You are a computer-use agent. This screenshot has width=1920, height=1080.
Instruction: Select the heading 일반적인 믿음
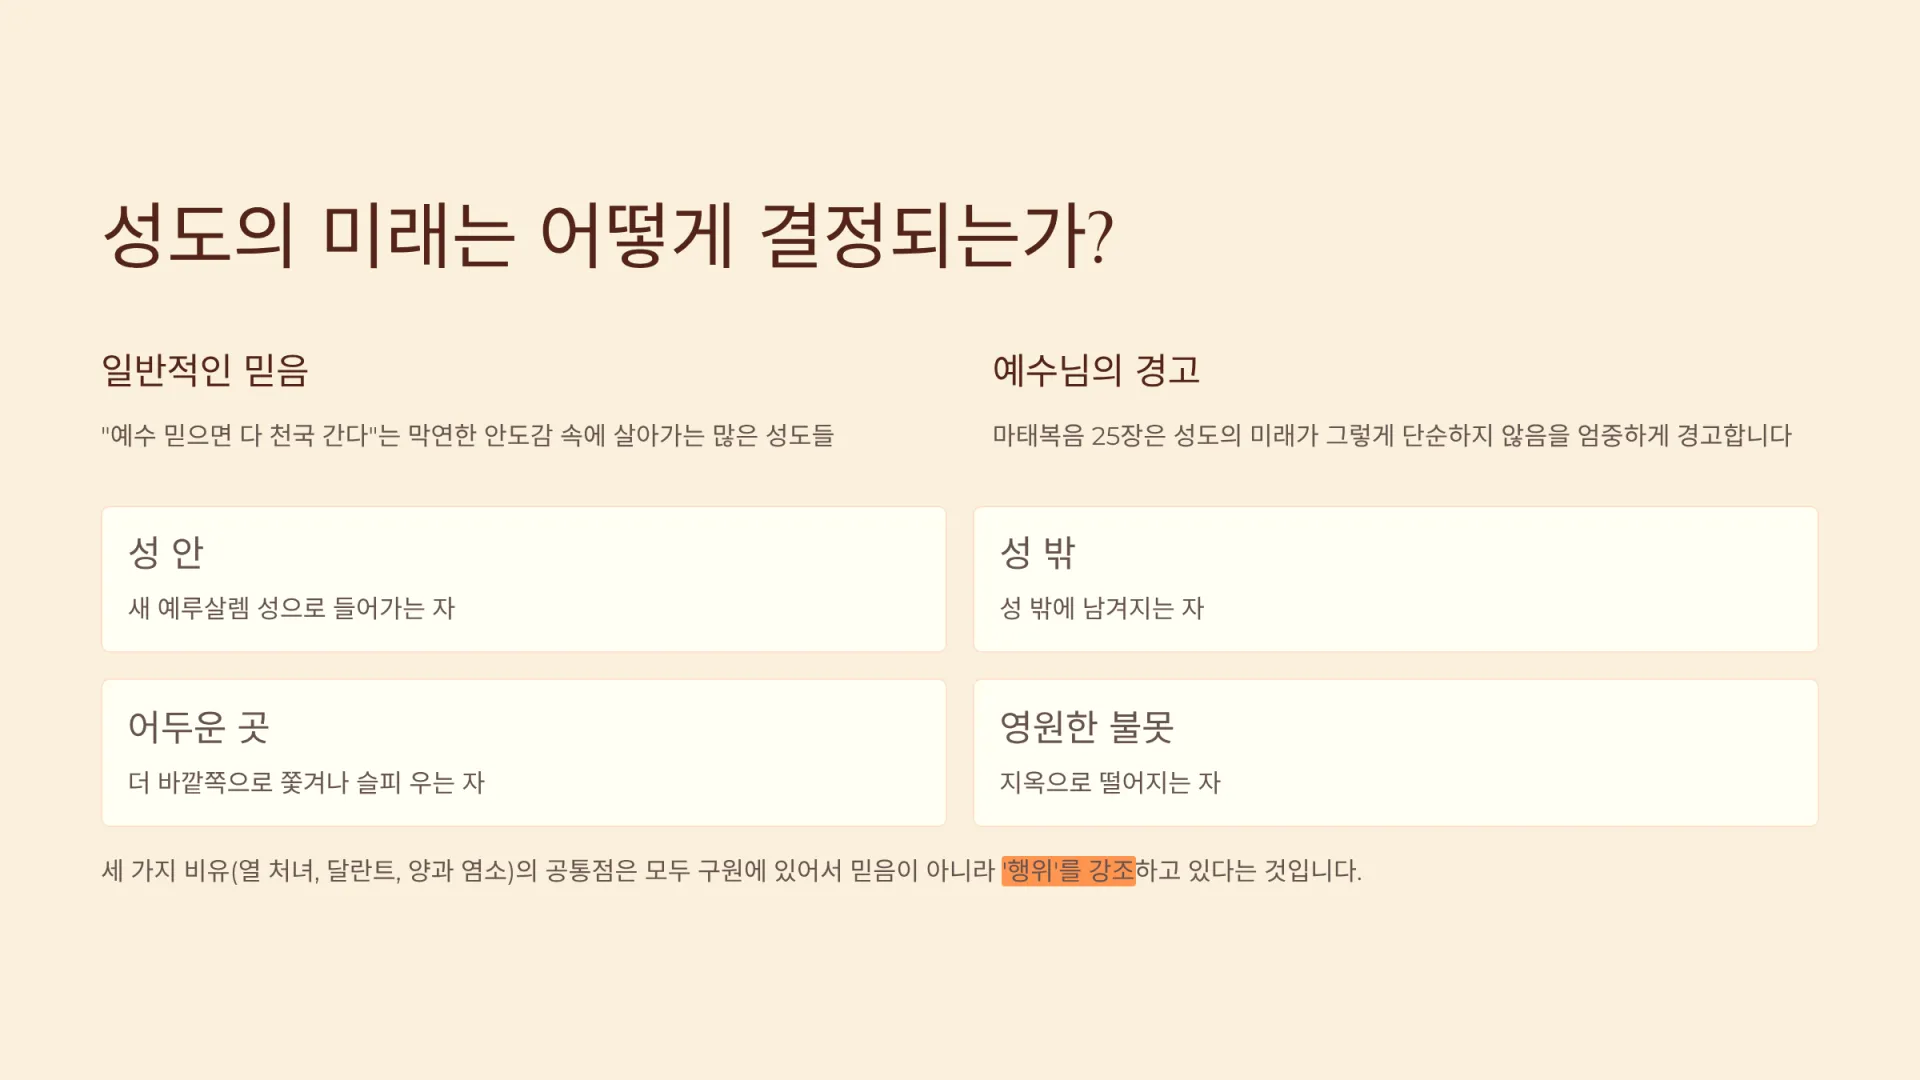point(205,370)
